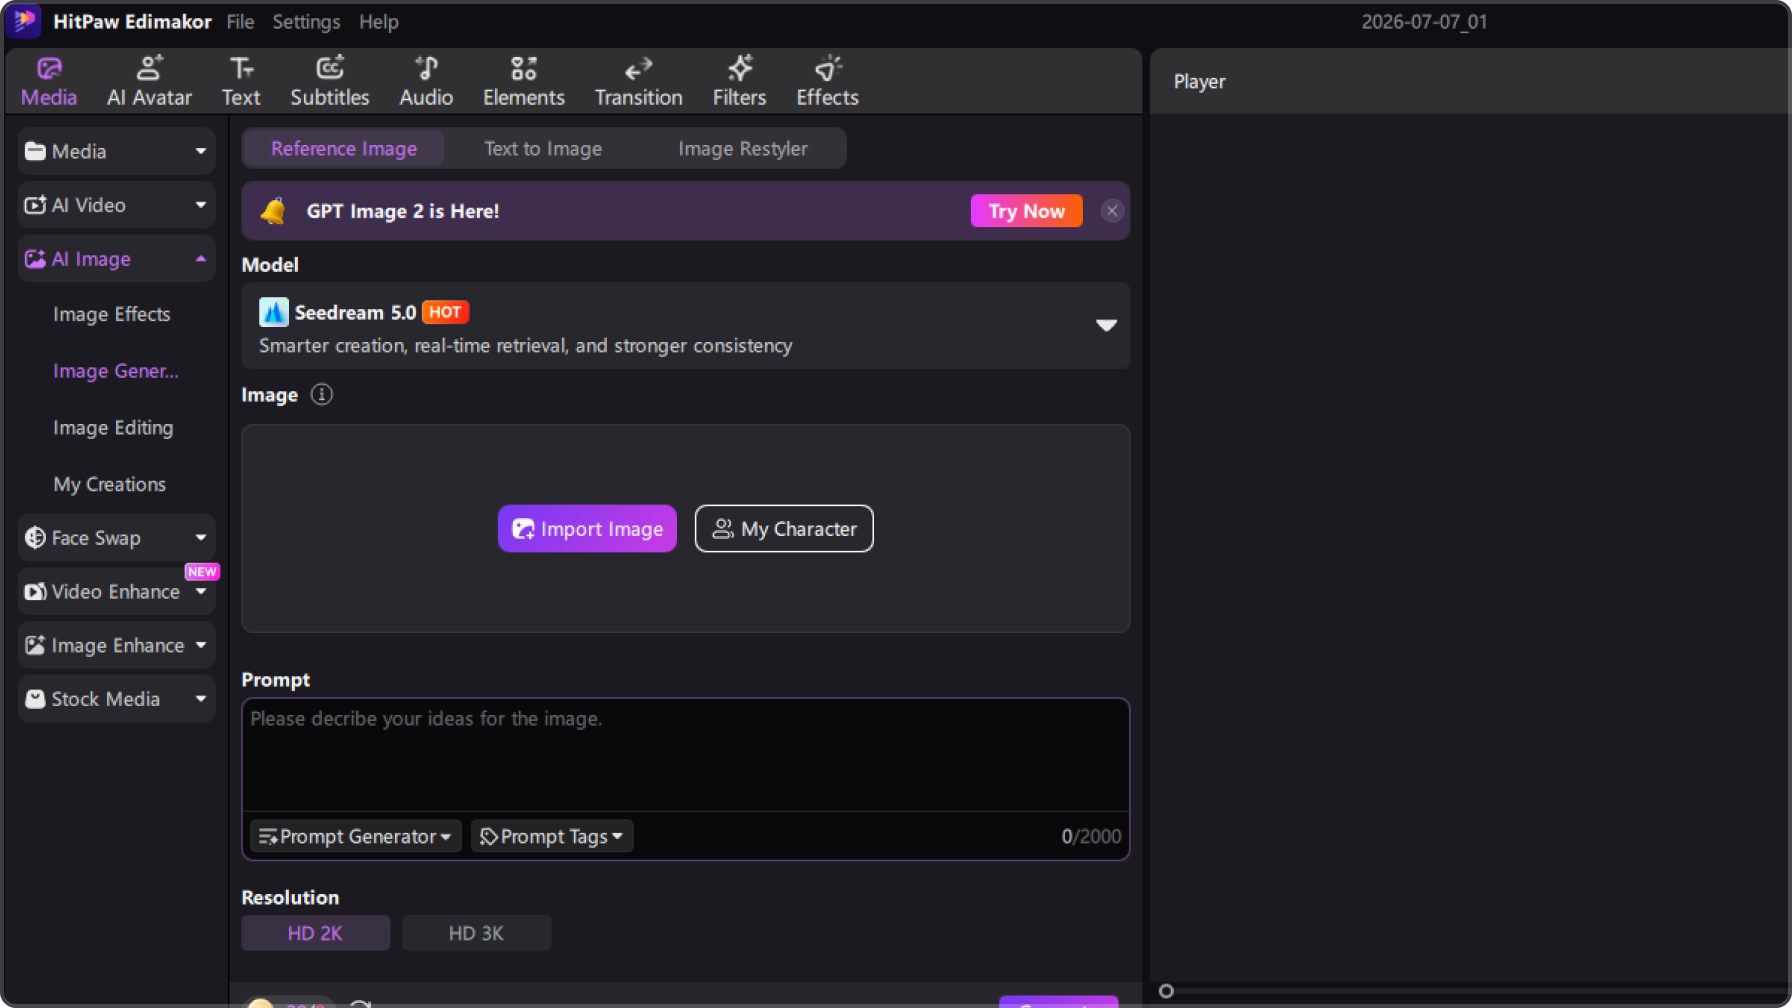Open the Media toolbar tab

point(48,82)
